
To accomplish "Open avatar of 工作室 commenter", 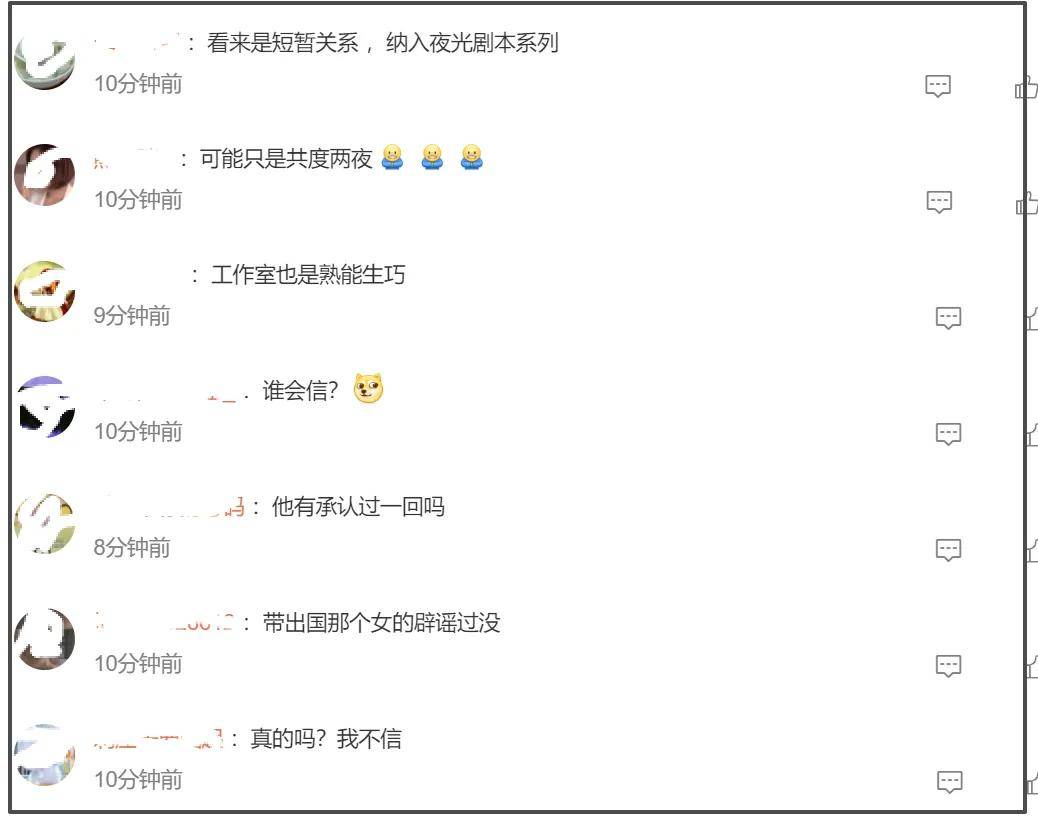I will 44,291.
